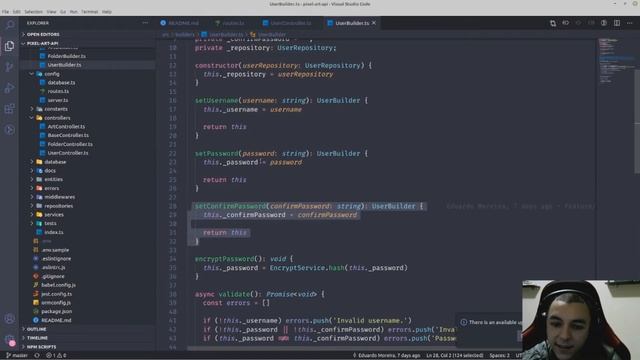The width and height of the screenshot is (640, 360).
Task: Open FolderBuilder.ts in explorer
Action: click(x=67, y=56)
